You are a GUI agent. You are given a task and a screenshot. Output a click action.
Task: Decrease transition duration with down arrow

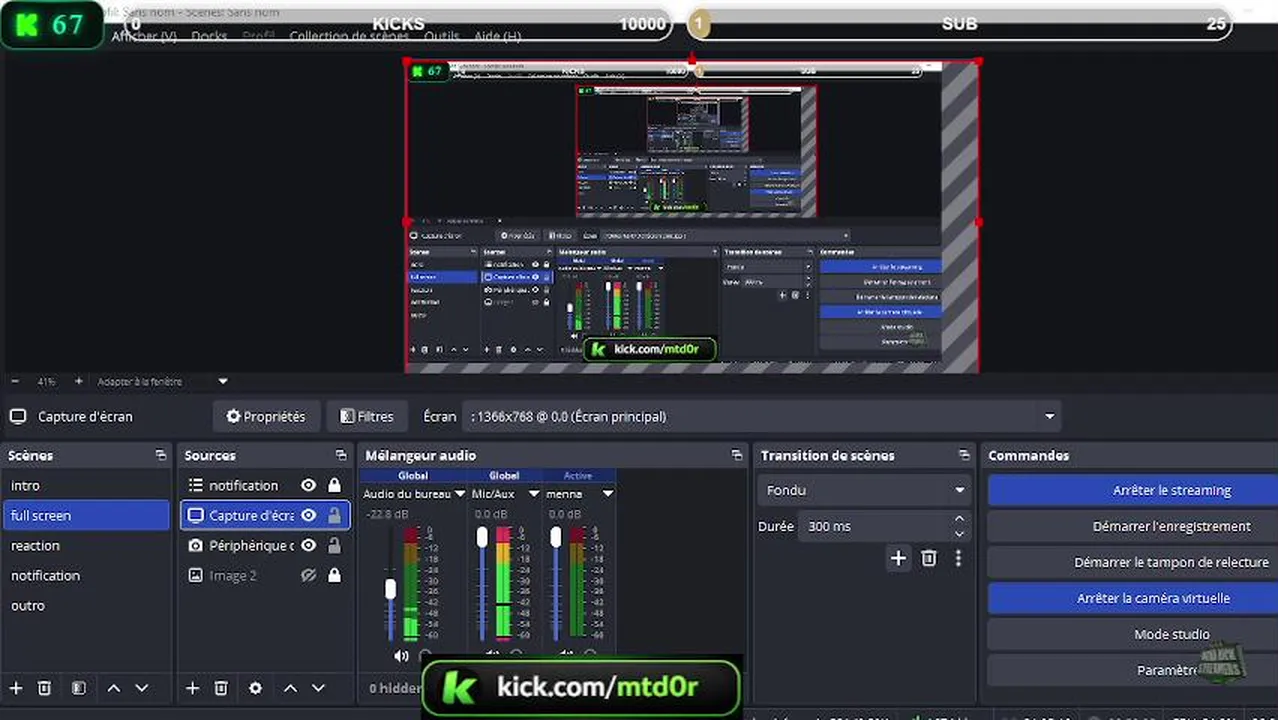960,533
